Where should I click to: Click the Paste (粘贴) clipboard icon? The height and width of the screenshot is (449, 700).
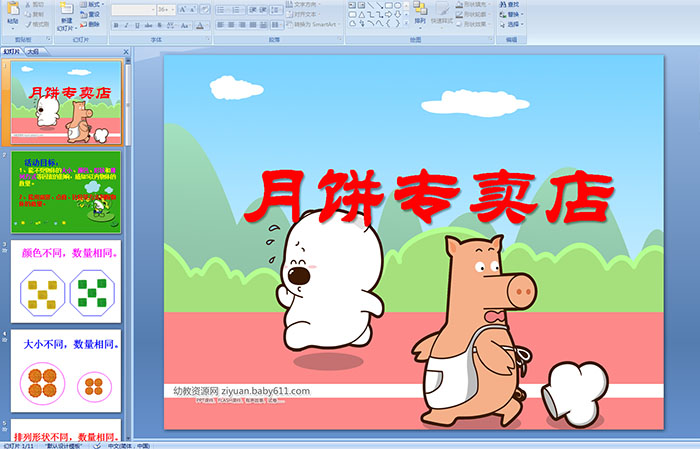13,8
